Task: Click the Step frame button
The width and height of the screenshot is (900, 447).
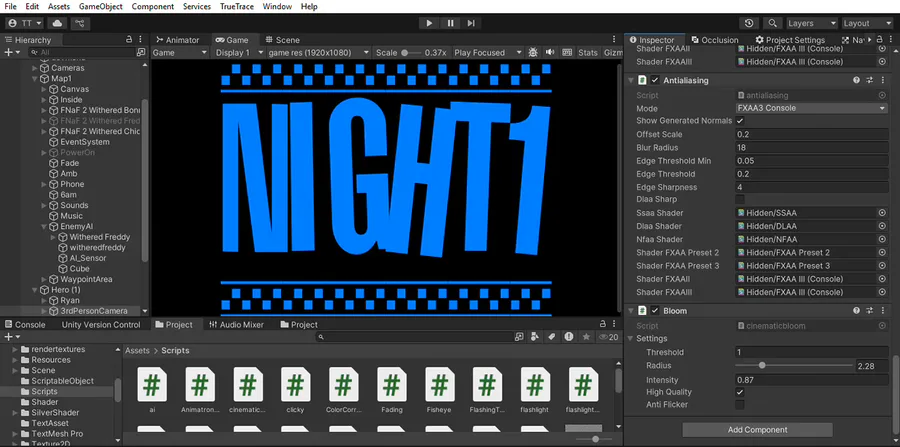Action: click(x=471, y=23)
